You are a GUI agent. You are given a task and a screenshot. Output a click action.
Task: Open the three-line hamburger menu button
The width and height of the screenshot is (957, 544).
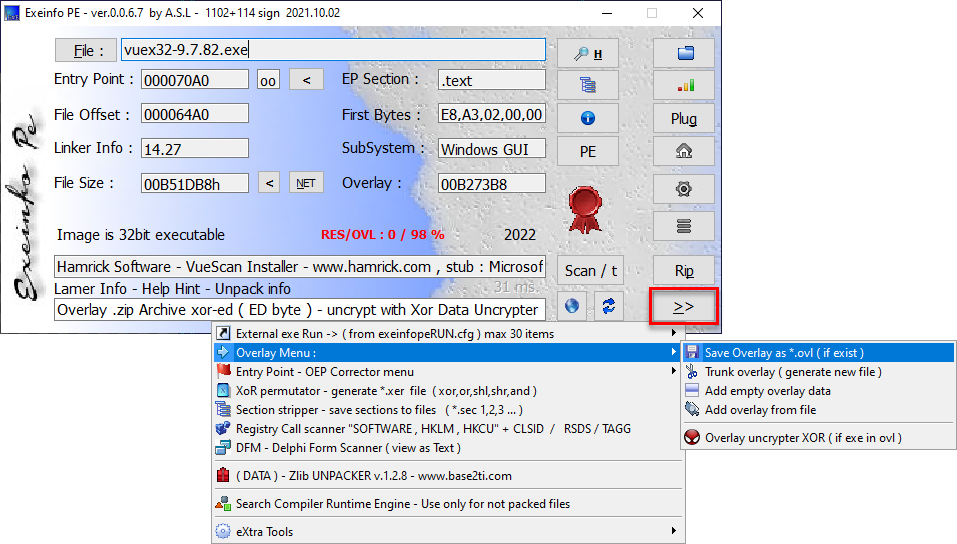pos(684,227)
